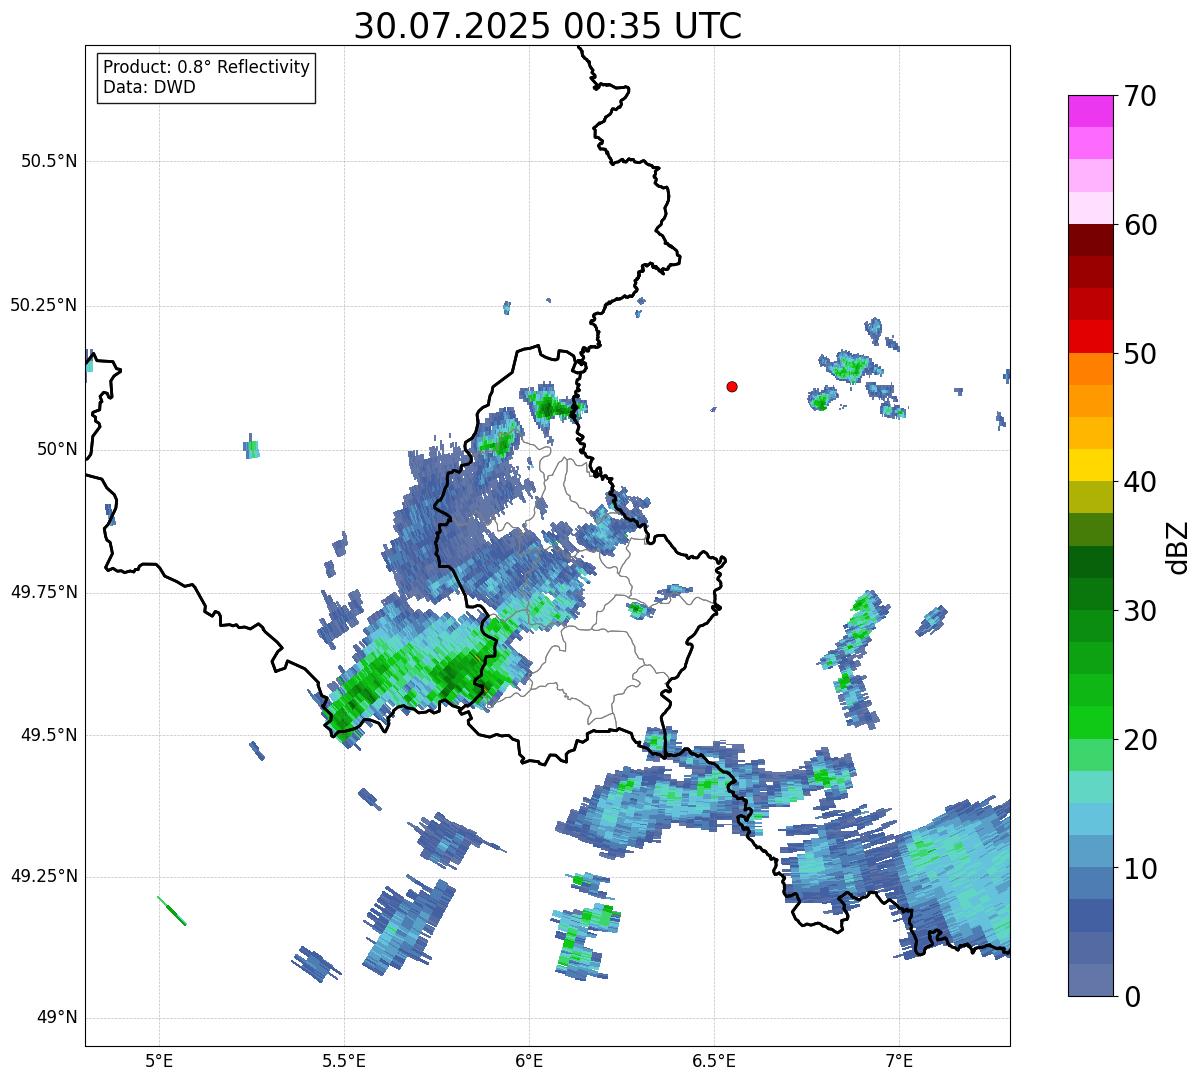Click the dBZ colorbar label

coord(1178,546)
